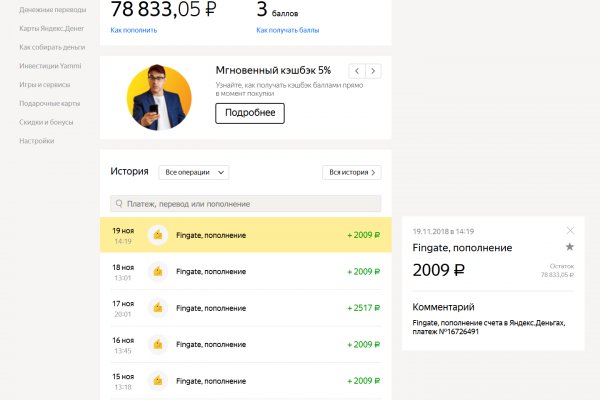Open Карты Яндекс.Денег in sidebar
Viewport: 600px width, 400px height.
[x=51, y=28]
